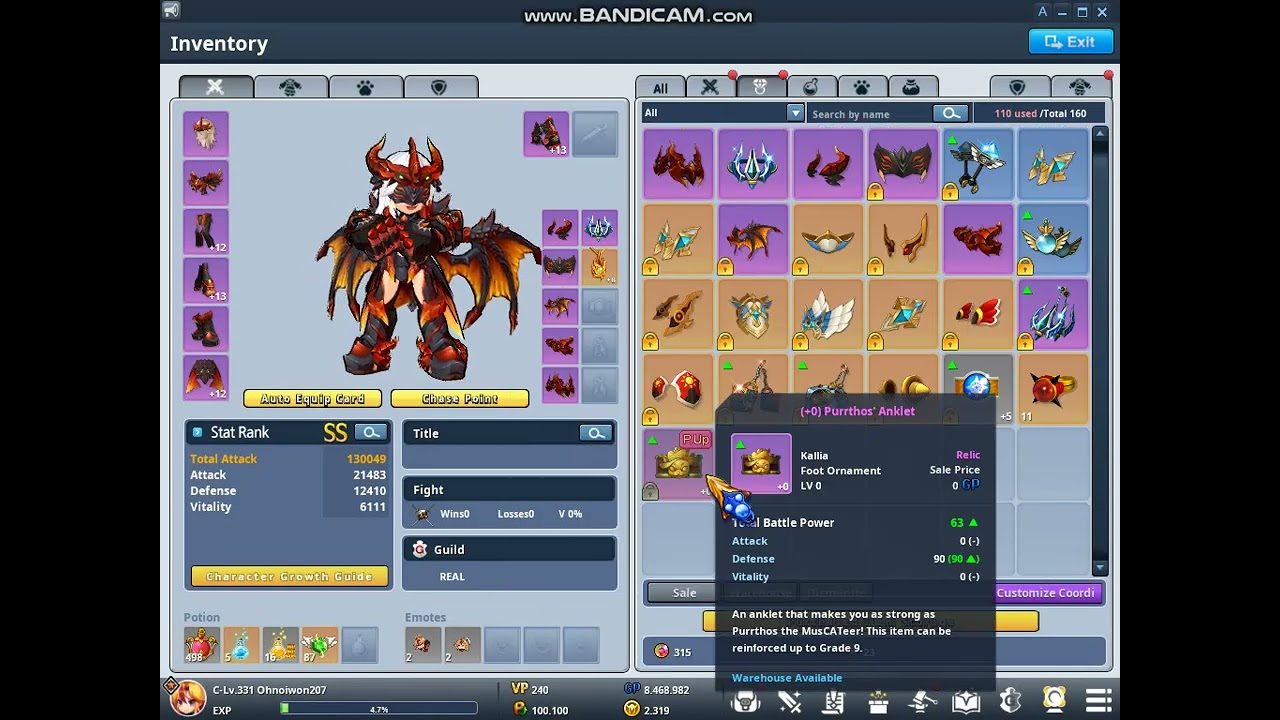Select the first emote slot
1280x720 pixels.
coord(423,645)
